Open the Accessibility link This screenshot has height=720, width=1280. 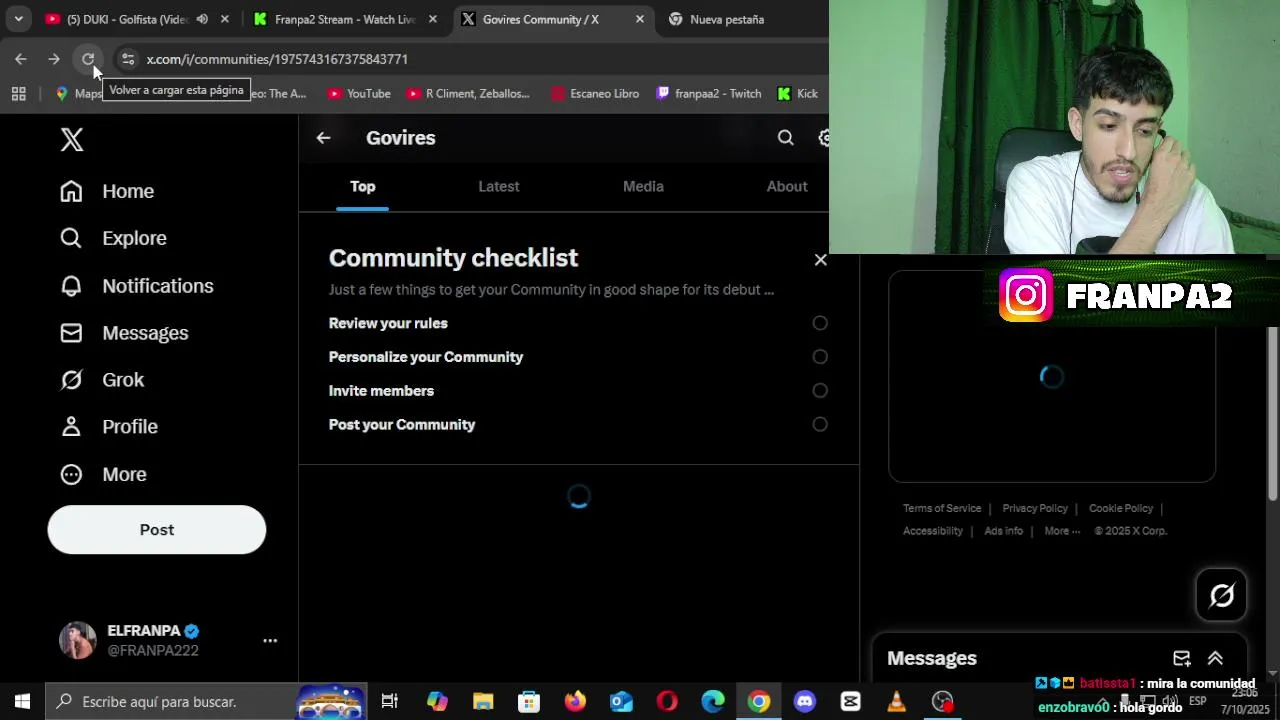click(x=933, y=531)
